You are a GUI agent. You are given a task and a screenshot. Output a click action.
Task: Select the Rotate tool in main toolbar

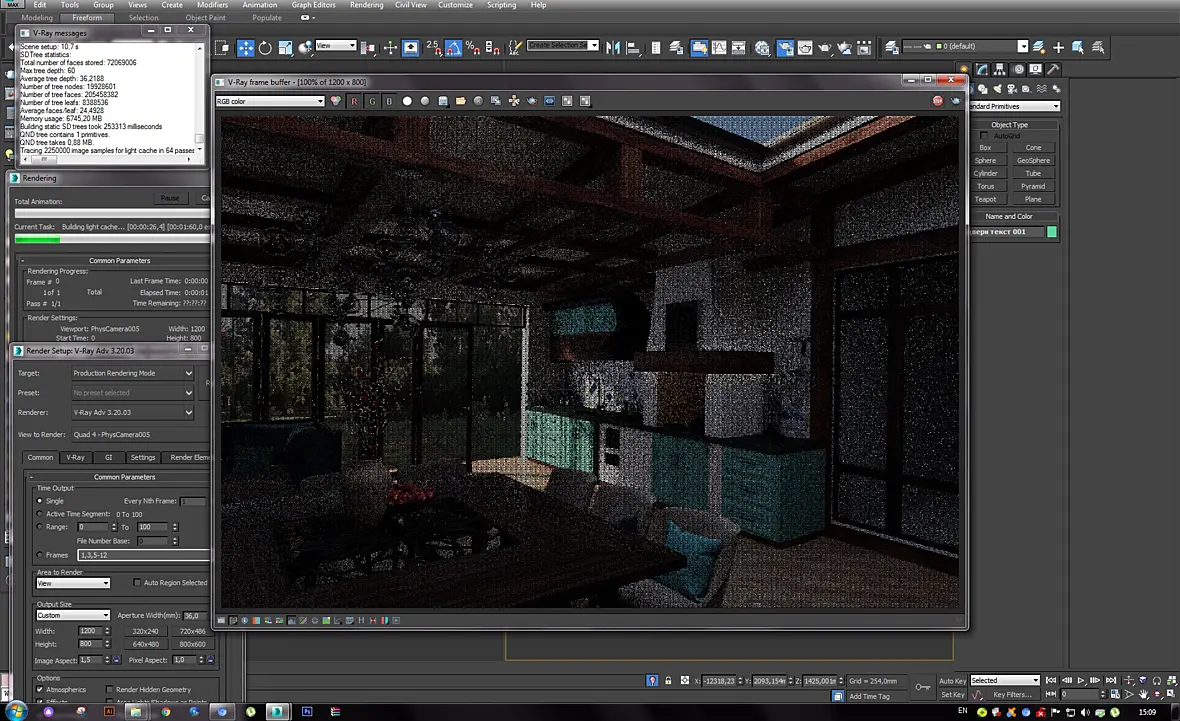(265, 47)
